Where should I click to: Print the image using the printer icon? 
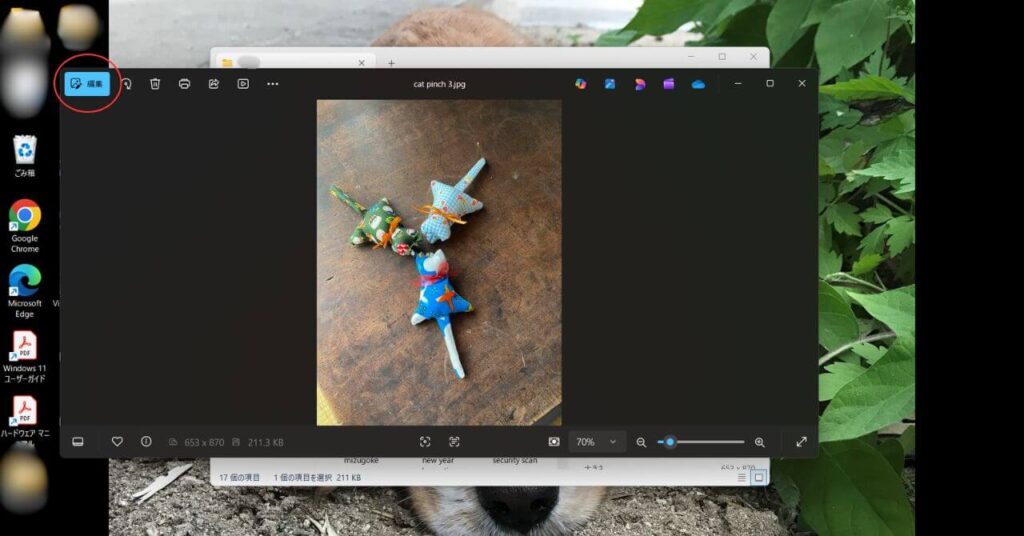(184, 84)
